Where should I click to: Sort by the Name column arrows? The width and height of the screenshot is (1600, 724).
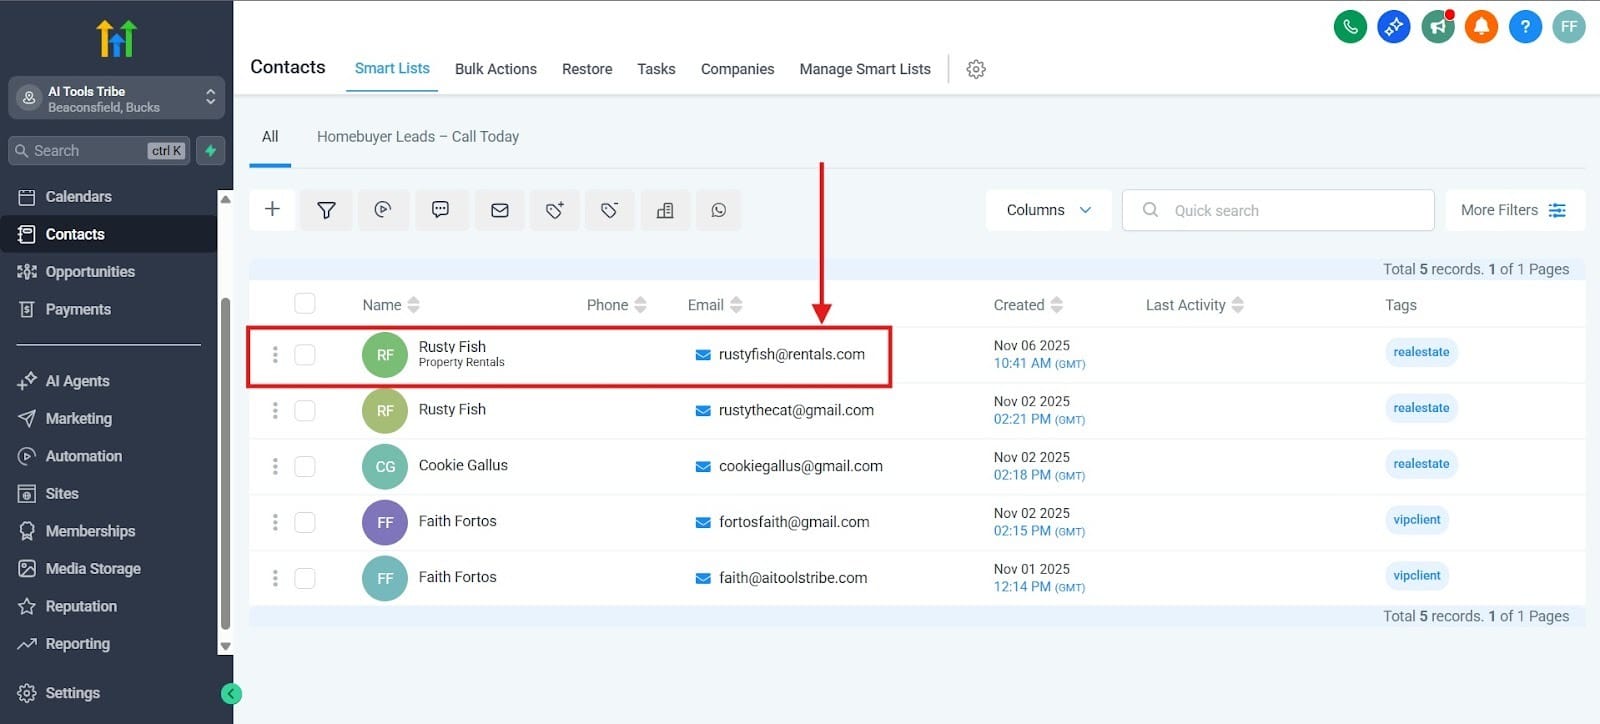[414, 305]
